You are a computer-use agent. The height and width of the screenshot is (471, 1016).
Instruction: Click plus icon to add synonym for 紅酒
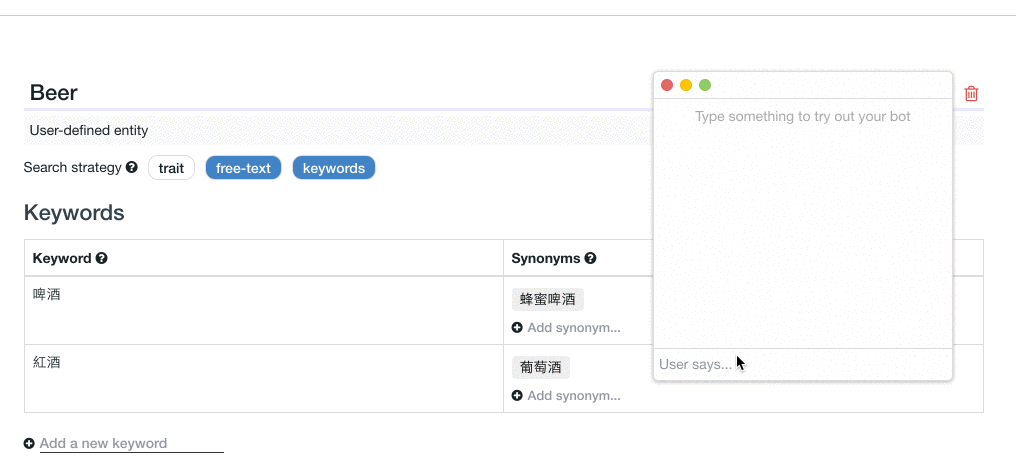517,395
